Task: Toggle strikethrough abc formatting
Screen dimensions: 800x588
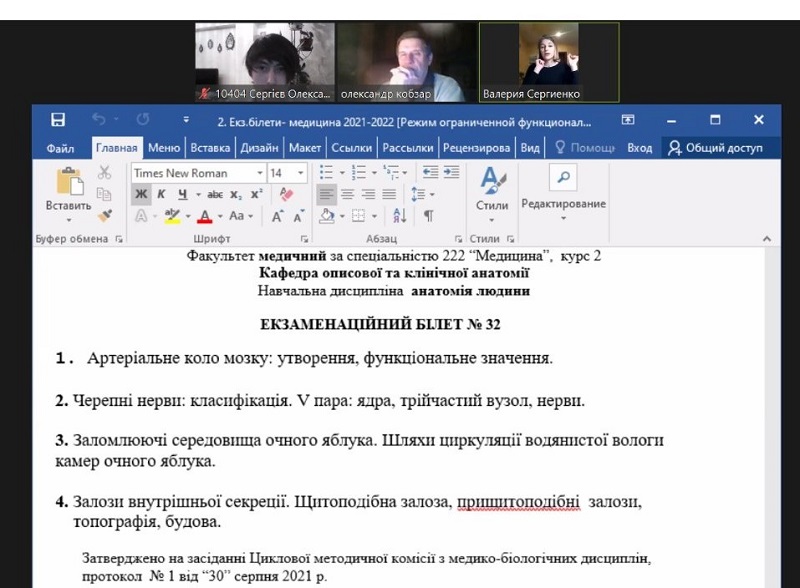Action: (214, 194)
